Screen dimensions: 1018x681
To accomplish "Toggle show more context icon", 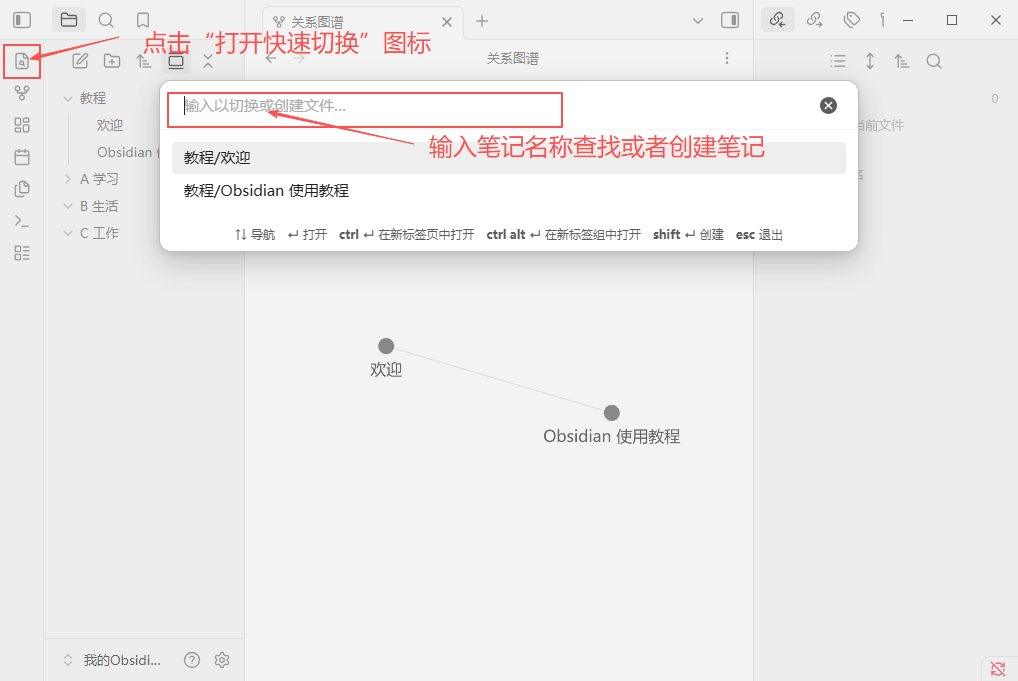I will click(x=869, y=61).
